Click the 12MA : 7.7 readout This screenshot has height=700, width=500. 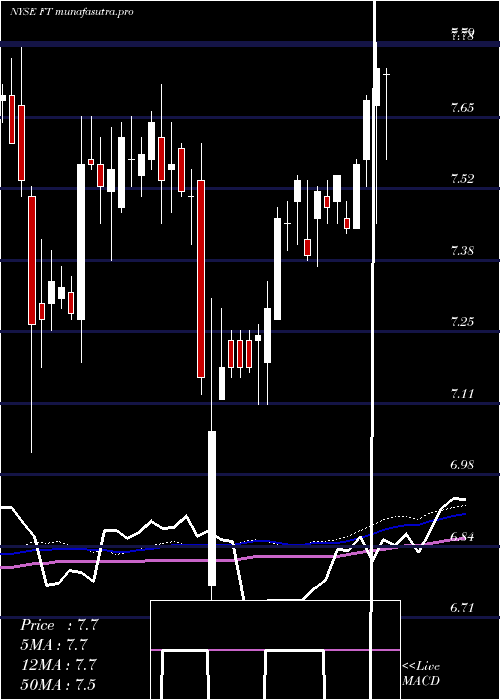tap(59, 664)
